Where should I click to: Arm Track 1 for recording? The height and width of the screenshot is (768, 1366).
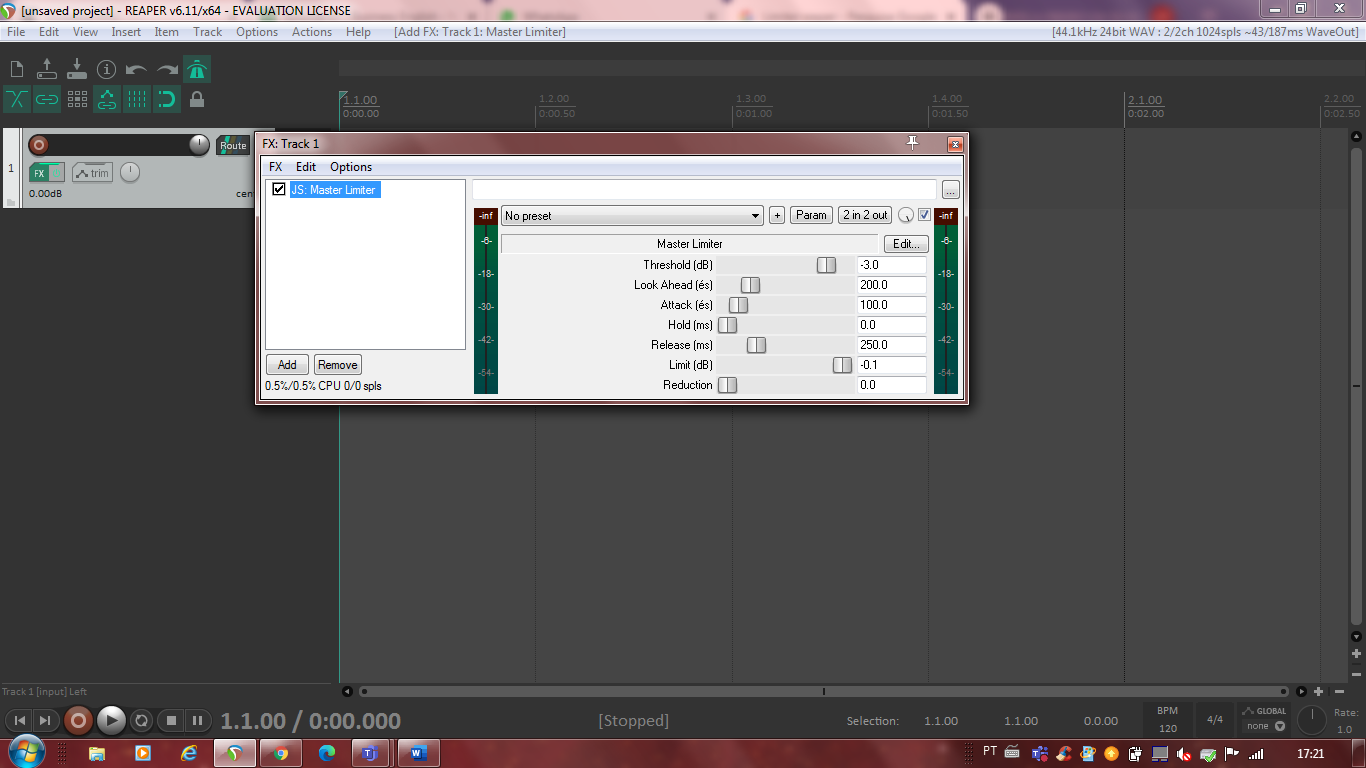click(x=38, y=145)
